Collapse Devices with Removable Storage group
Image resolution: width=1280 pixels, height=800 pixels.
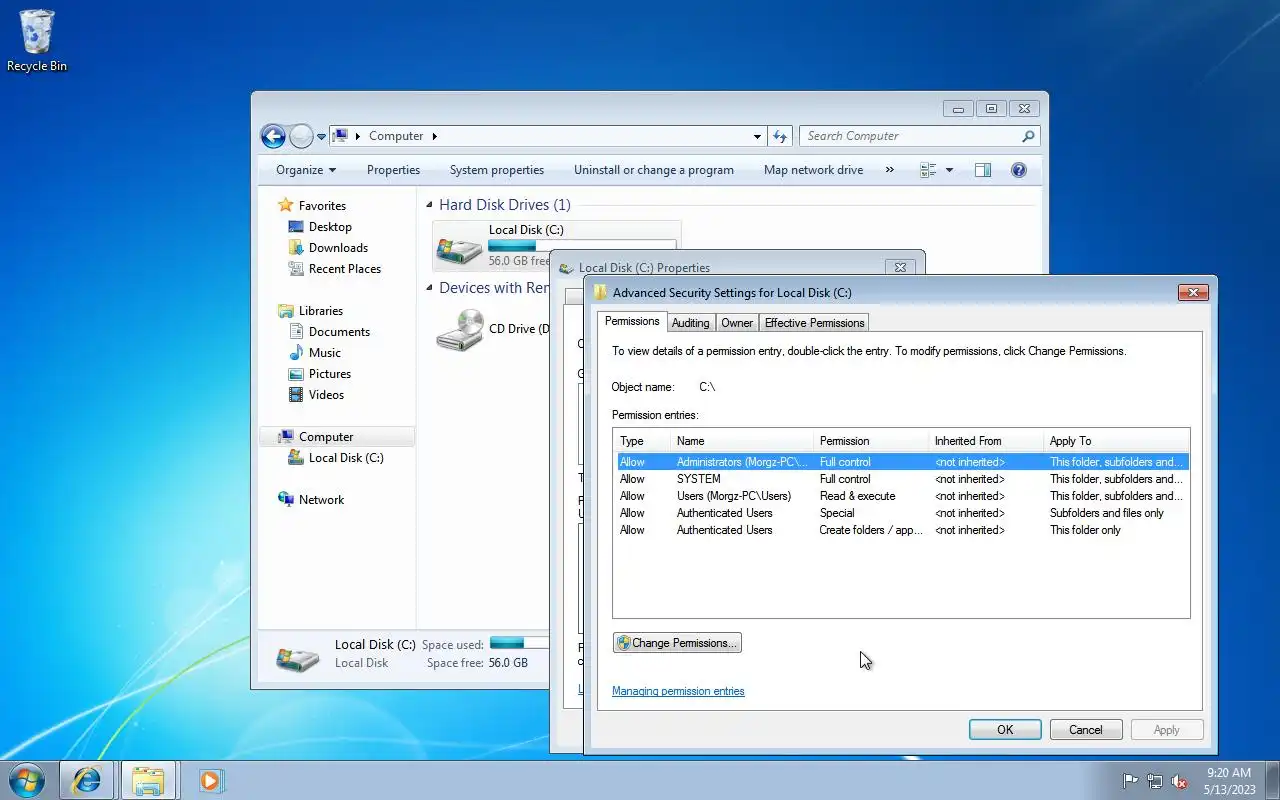[x=430, y=288]
